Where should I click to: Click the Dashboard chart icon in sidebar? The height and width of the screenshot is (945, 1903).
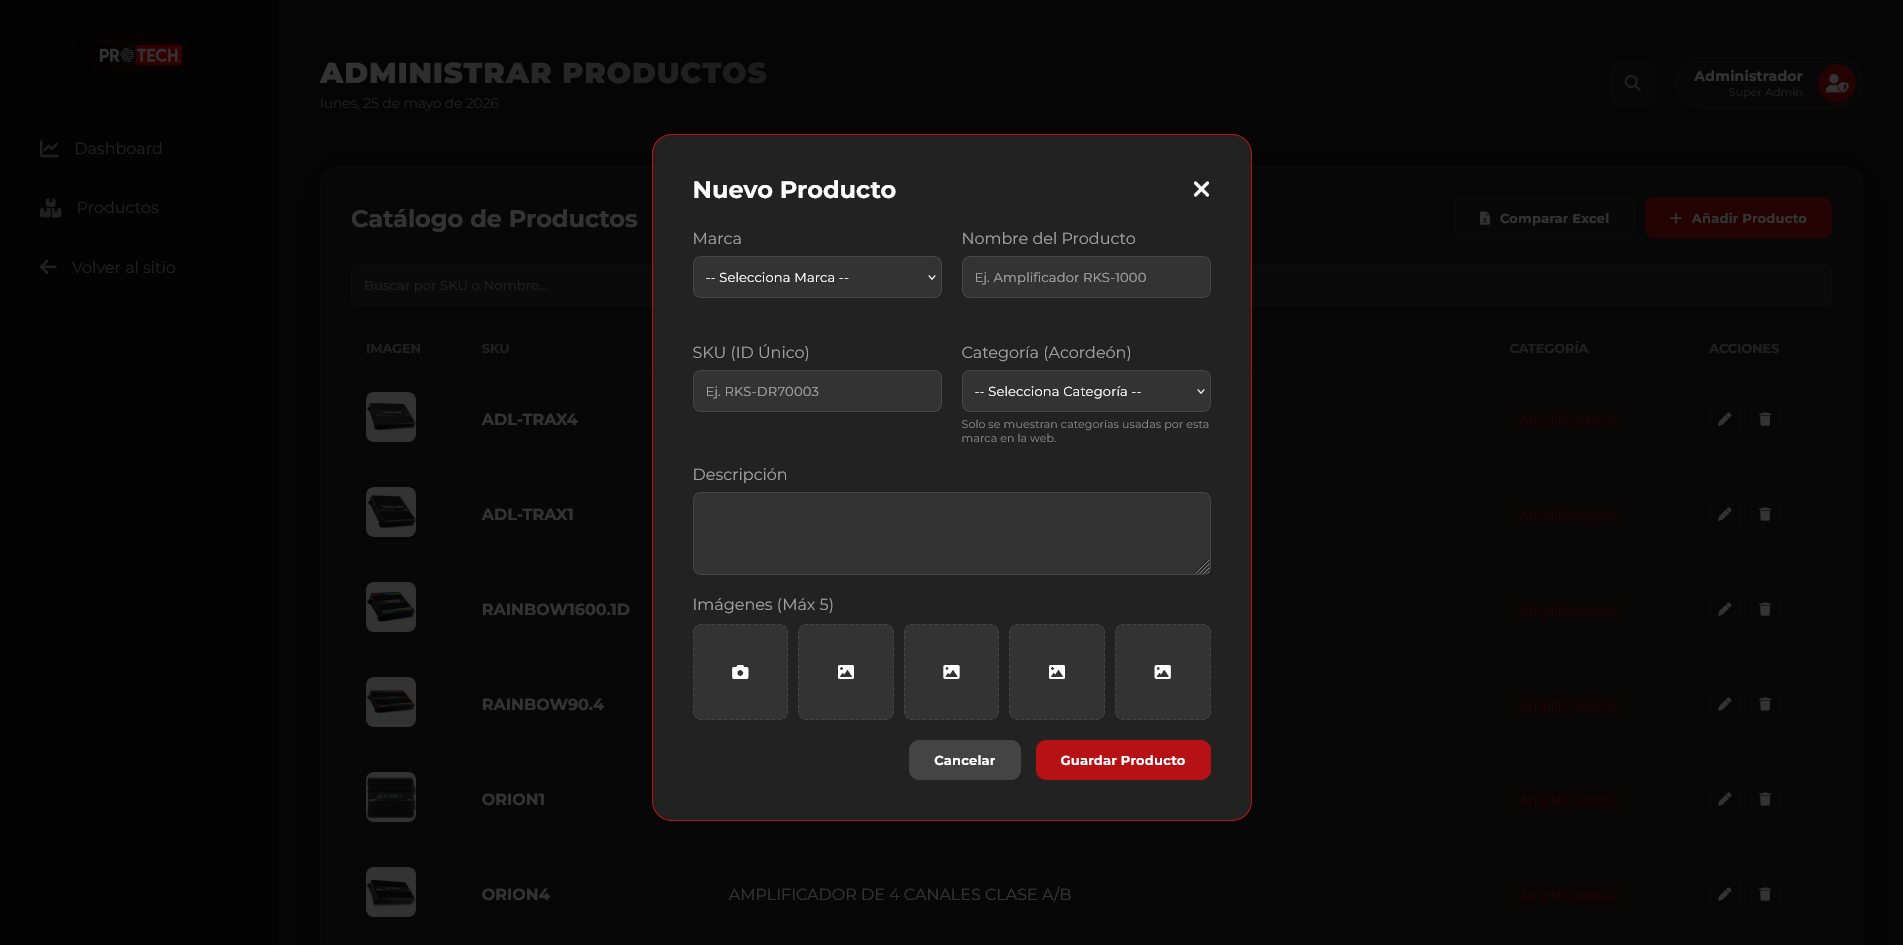(50, 148)
